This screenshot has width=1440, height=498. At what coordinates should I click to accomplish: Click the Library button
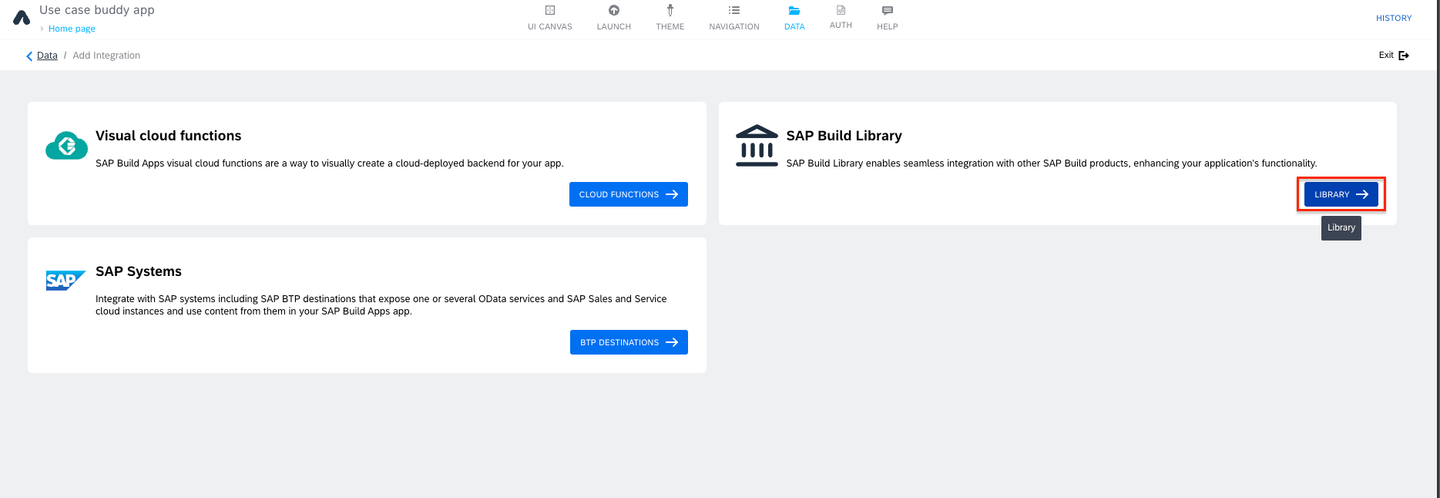click(1341, 194)
